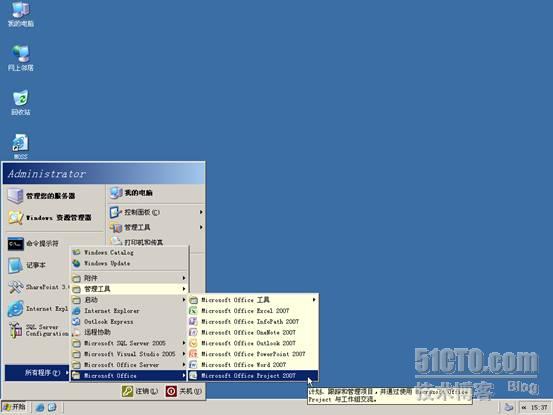Launch Microsoft Office Excel 2007

(253, 311)
